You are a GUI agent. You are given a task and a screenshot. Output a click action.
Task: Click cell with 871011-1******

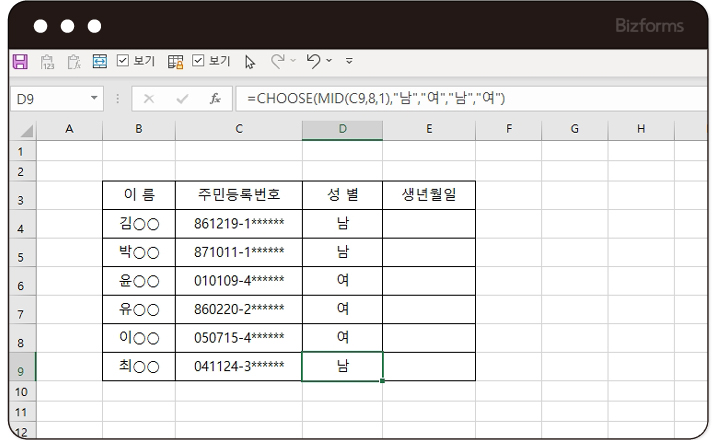(239, 252)
